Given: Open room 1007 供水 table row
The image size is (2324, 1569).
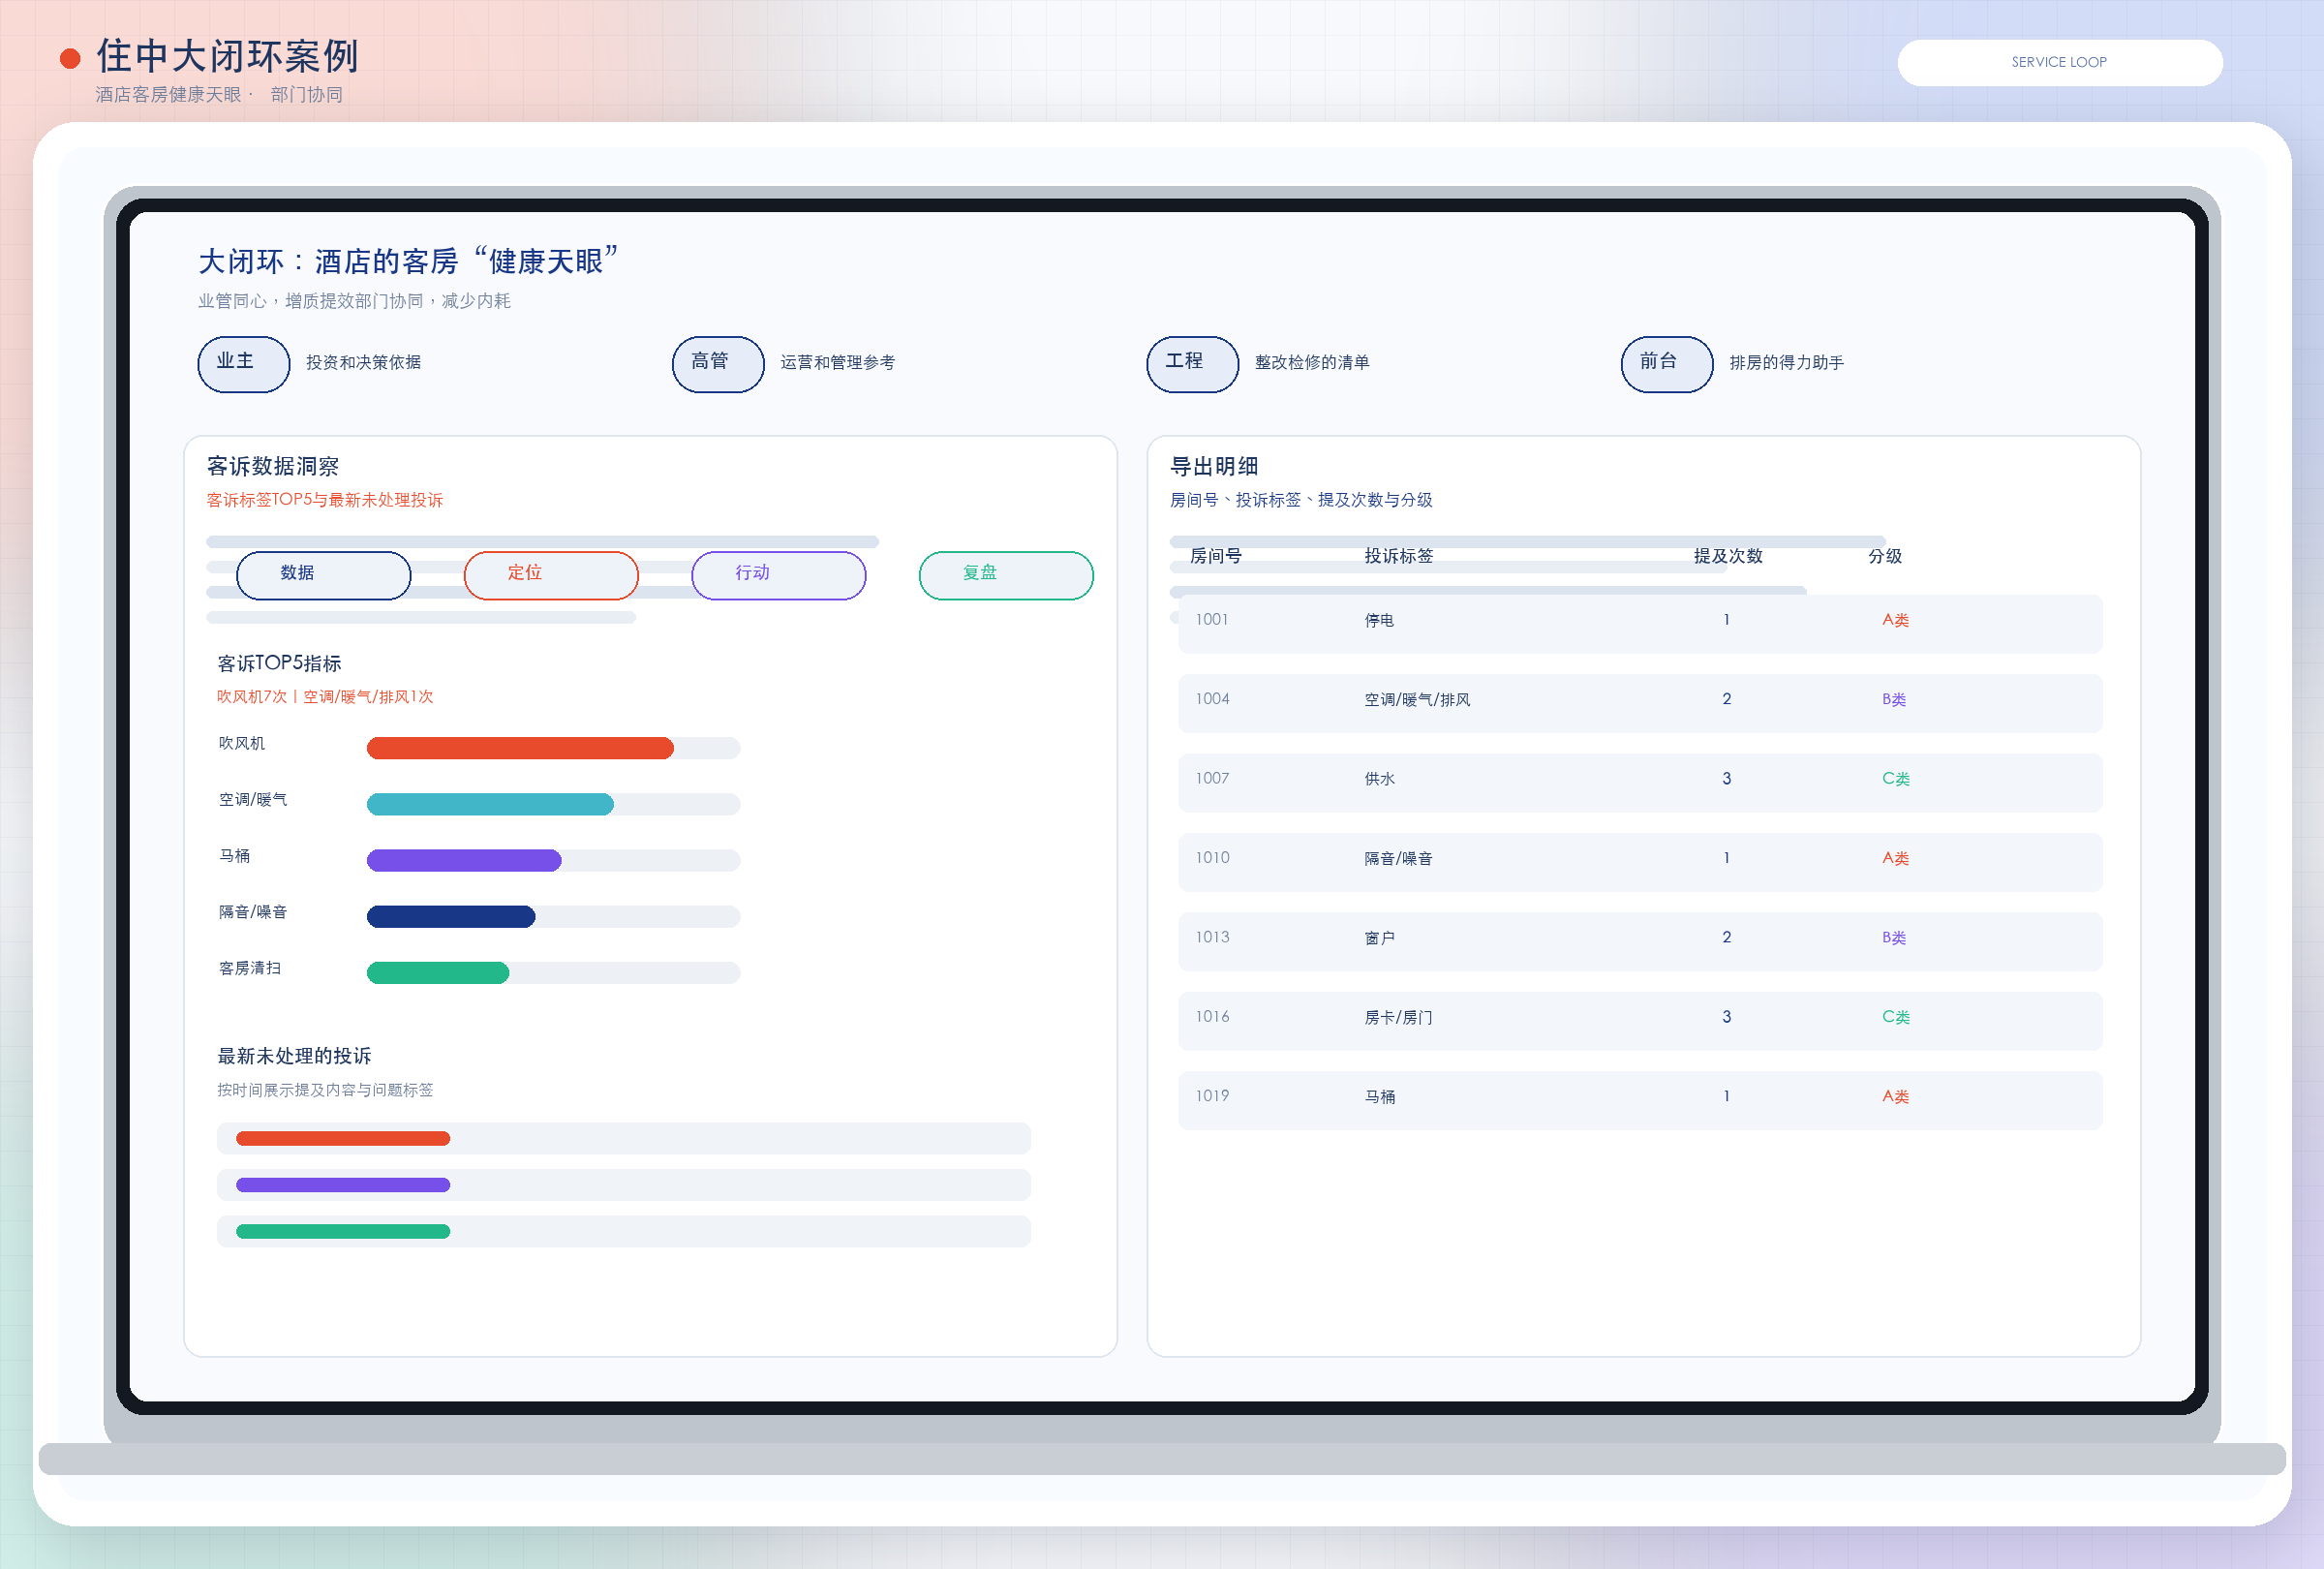Looking at the screenshot, I should (1640, 782).
